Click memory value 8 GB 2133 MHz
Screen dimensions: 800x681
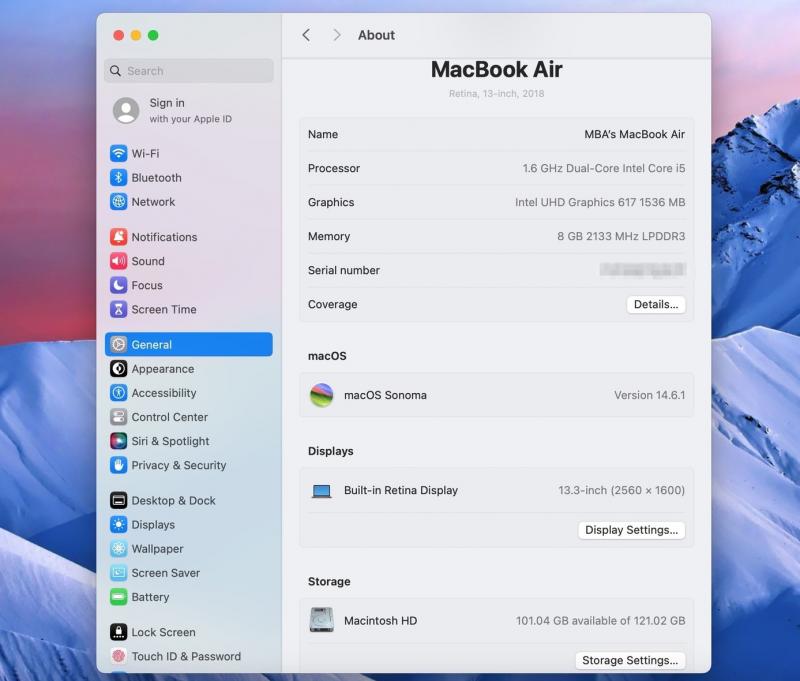[621, 236]
